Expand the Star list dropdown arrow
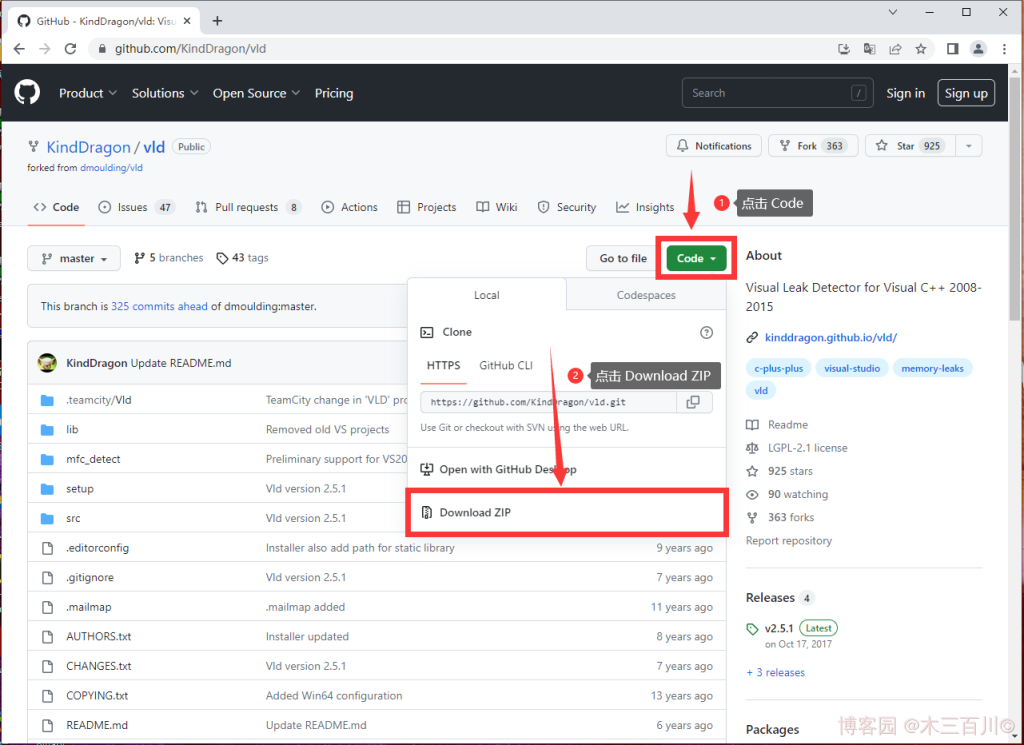Viewport: 1024px width, 745px height. 968,146
